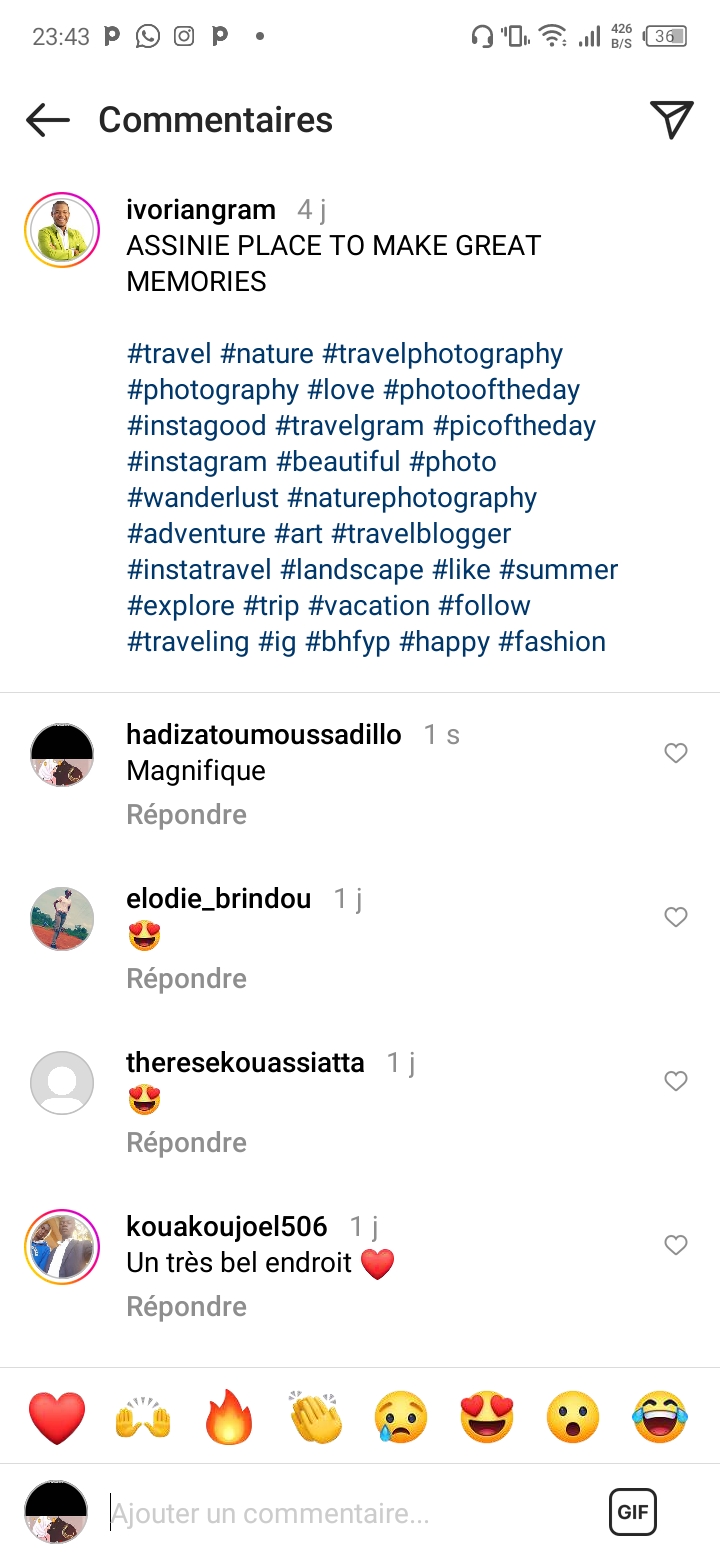
Task: Go back using the arrow icon
Action: tap(48, 120)
